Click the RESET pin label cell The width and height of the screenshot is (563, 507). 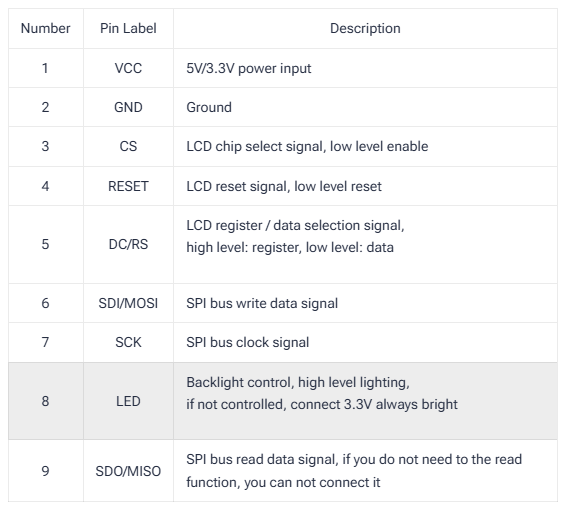tap(128, 186)
